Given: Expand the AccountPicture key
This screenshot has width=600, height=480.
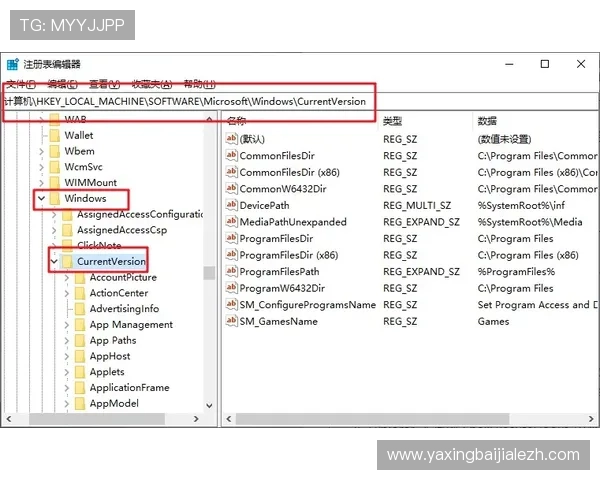Looking at the screenshot, I should pos(67,278).
